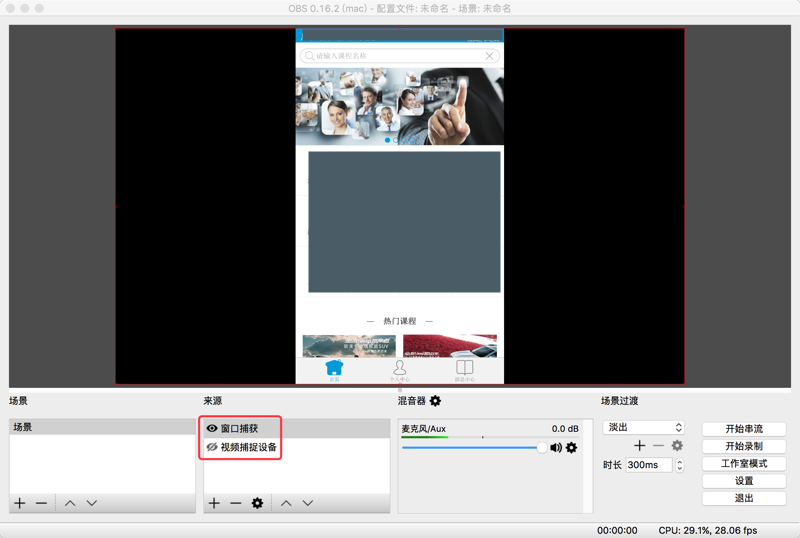800x538 pixels.
Task: Click the search magnifier icon in preview
Action: (x=309, y=56)
